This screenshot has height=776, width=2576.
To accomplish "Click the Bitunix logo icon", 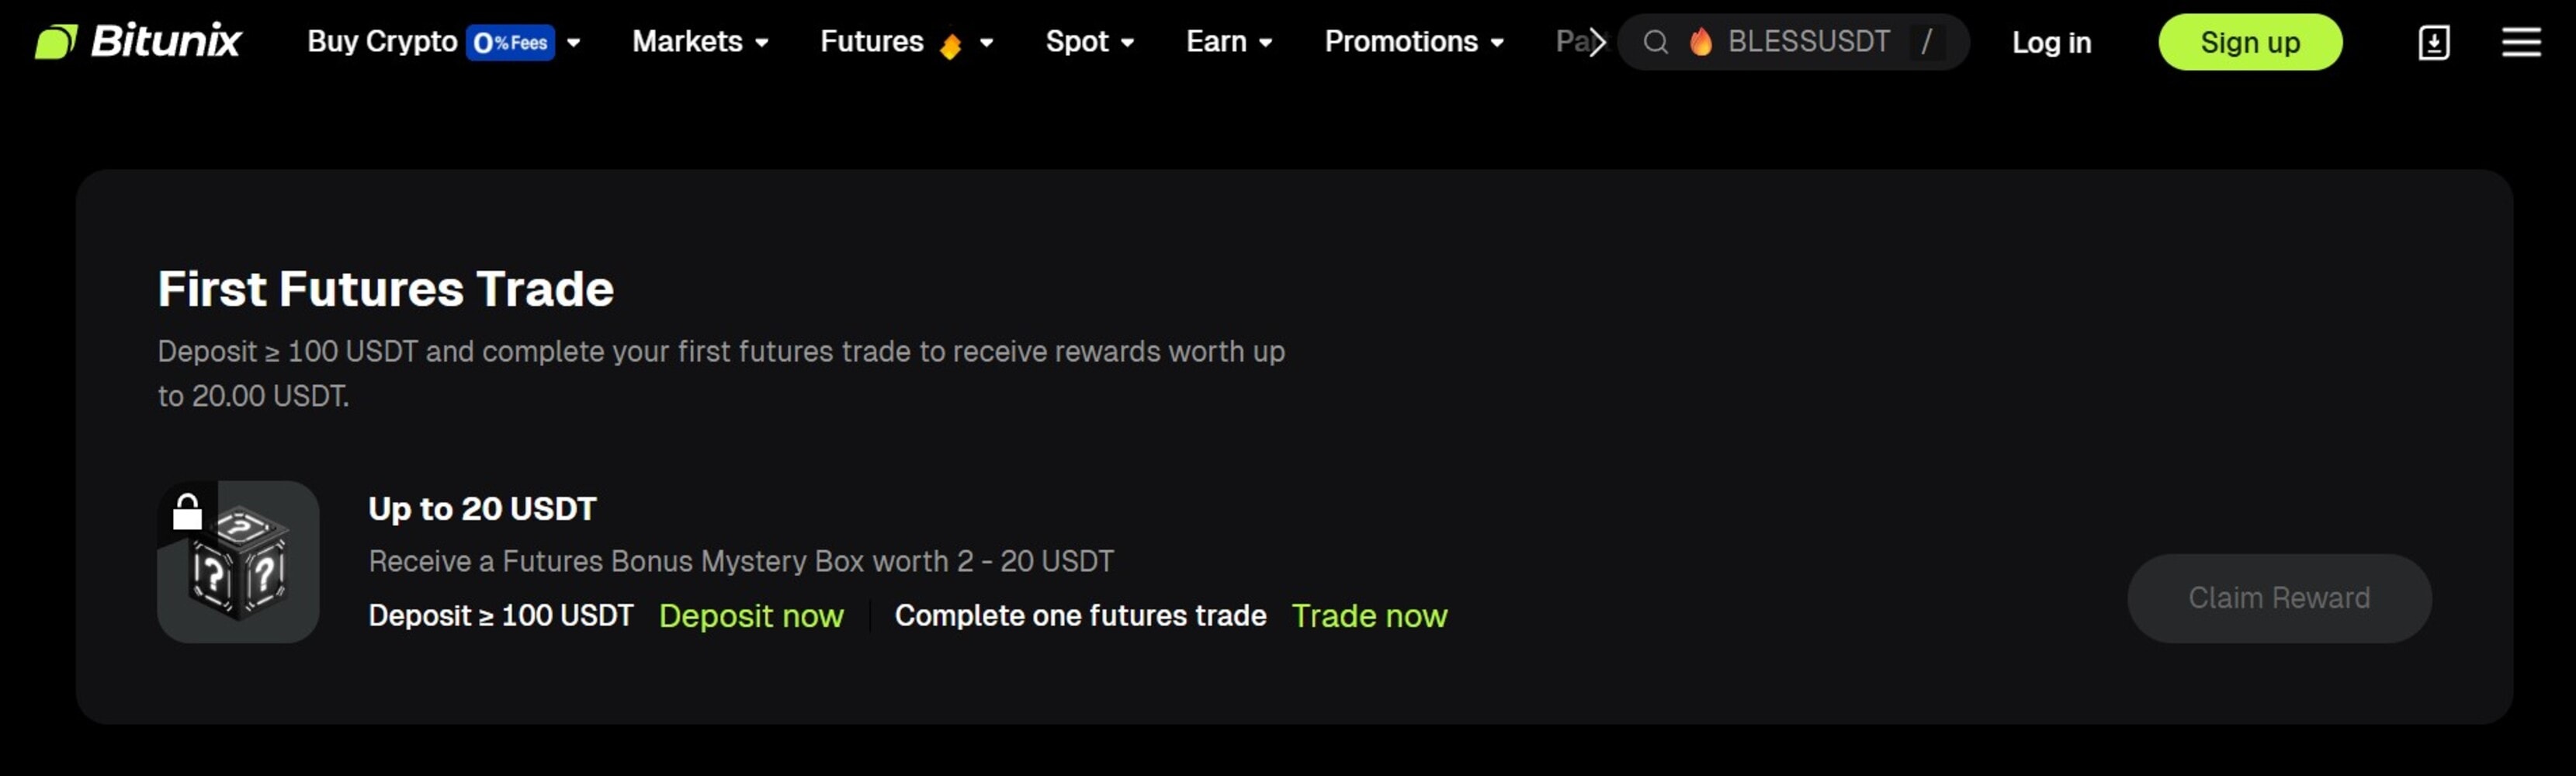I will click(56, 42).
